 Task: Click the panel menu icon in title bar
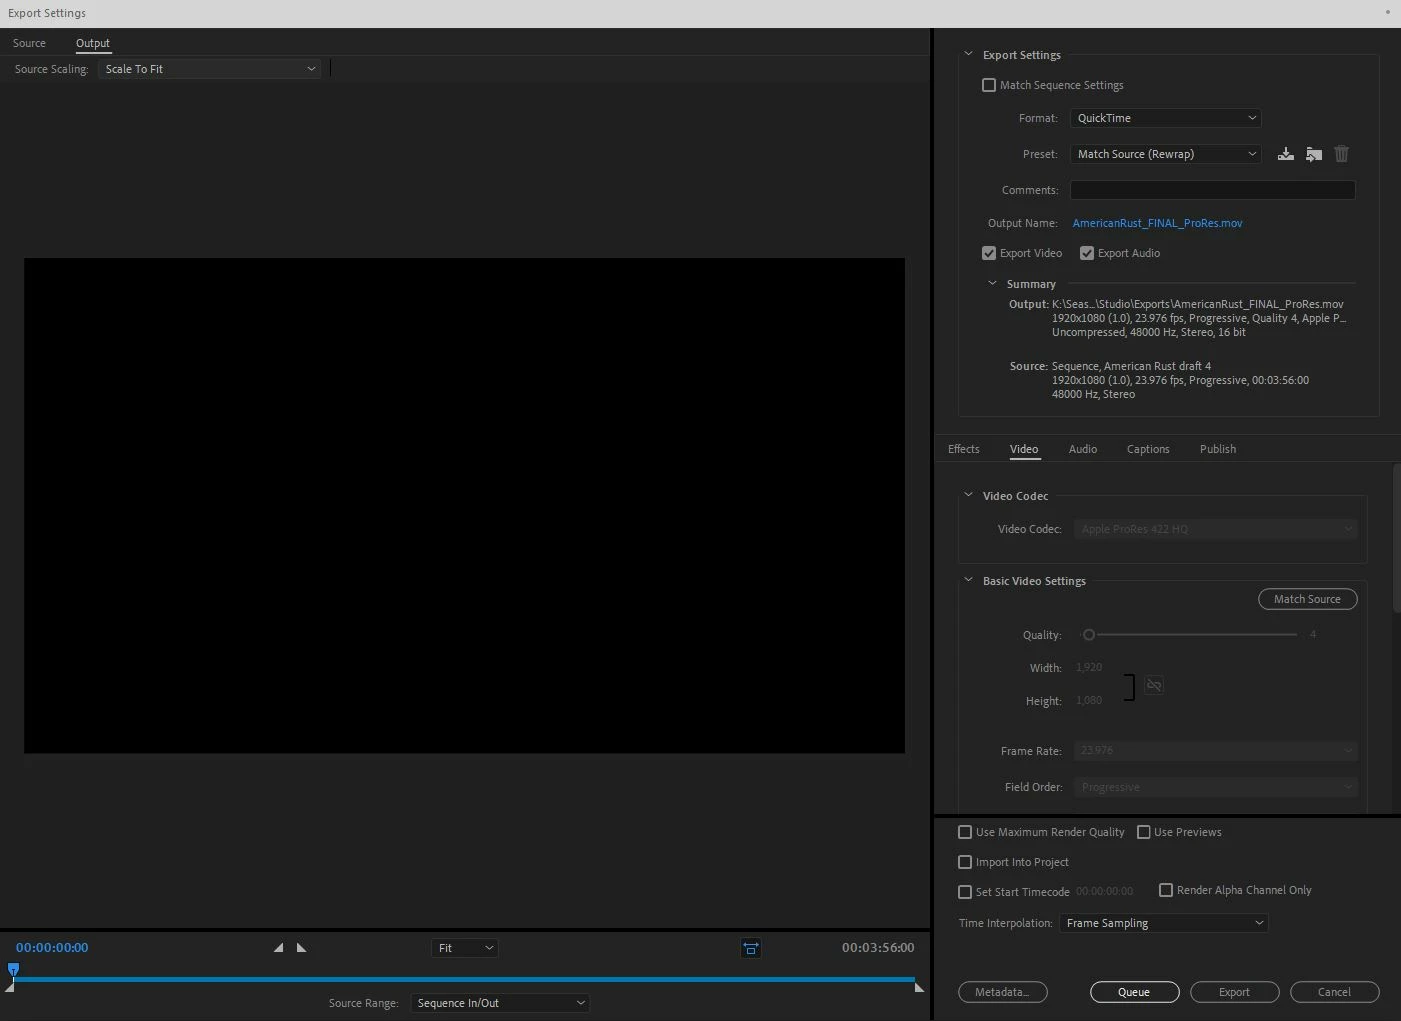pos(1388,12)
